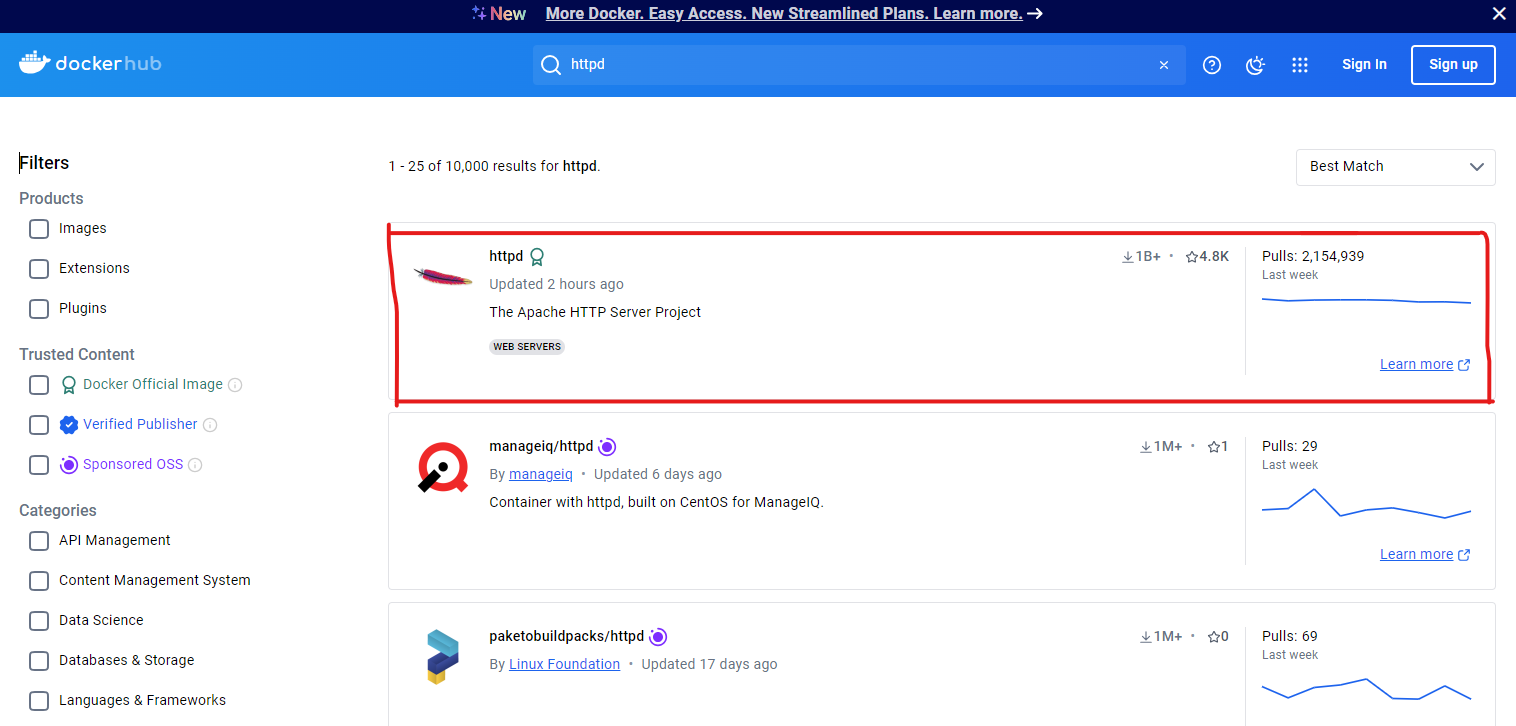Open the paketobuildpacks/httpd repository title
The width and height of the screenshot is (1516, 726).
(x=566, y=636)
